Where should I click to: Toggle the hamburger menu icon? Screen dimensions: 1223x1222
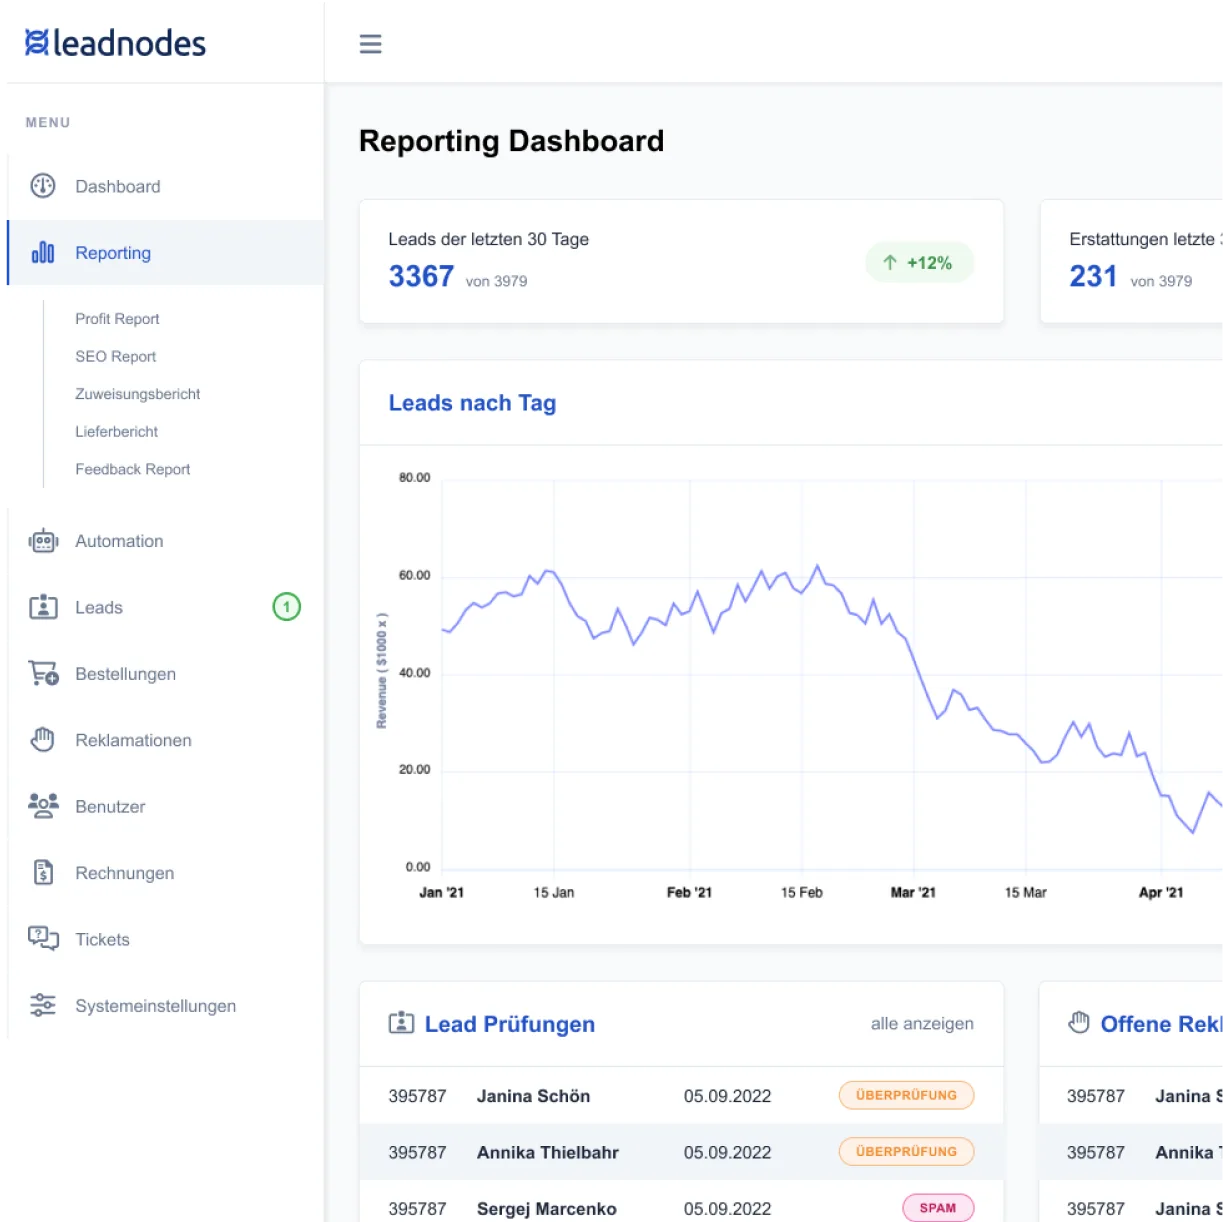coord(370,44)
